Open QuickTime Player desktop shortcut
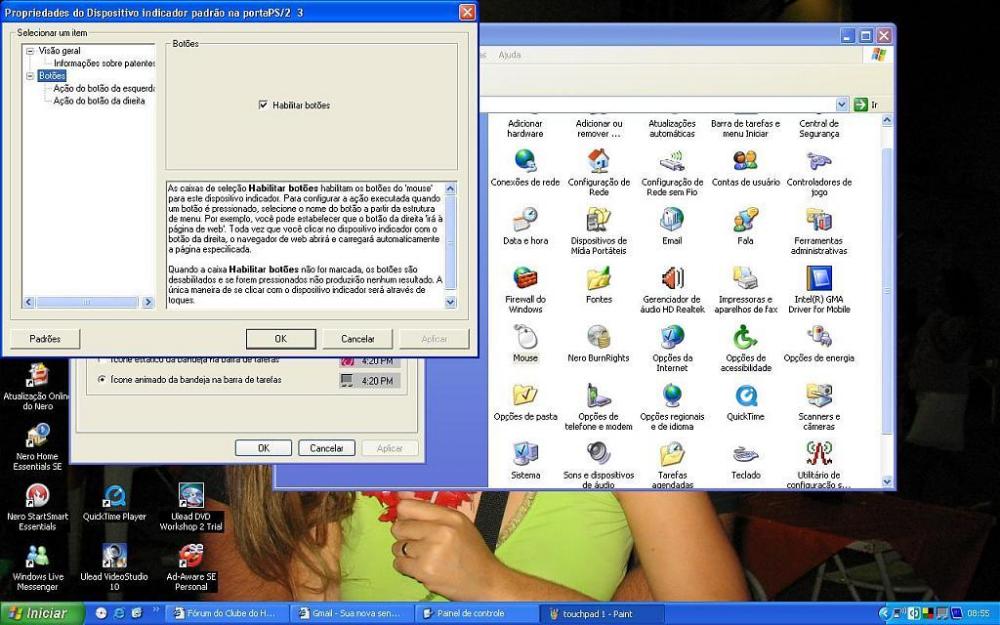The width and height of the screenshot is (1000, 625). [x=114, y=497]
